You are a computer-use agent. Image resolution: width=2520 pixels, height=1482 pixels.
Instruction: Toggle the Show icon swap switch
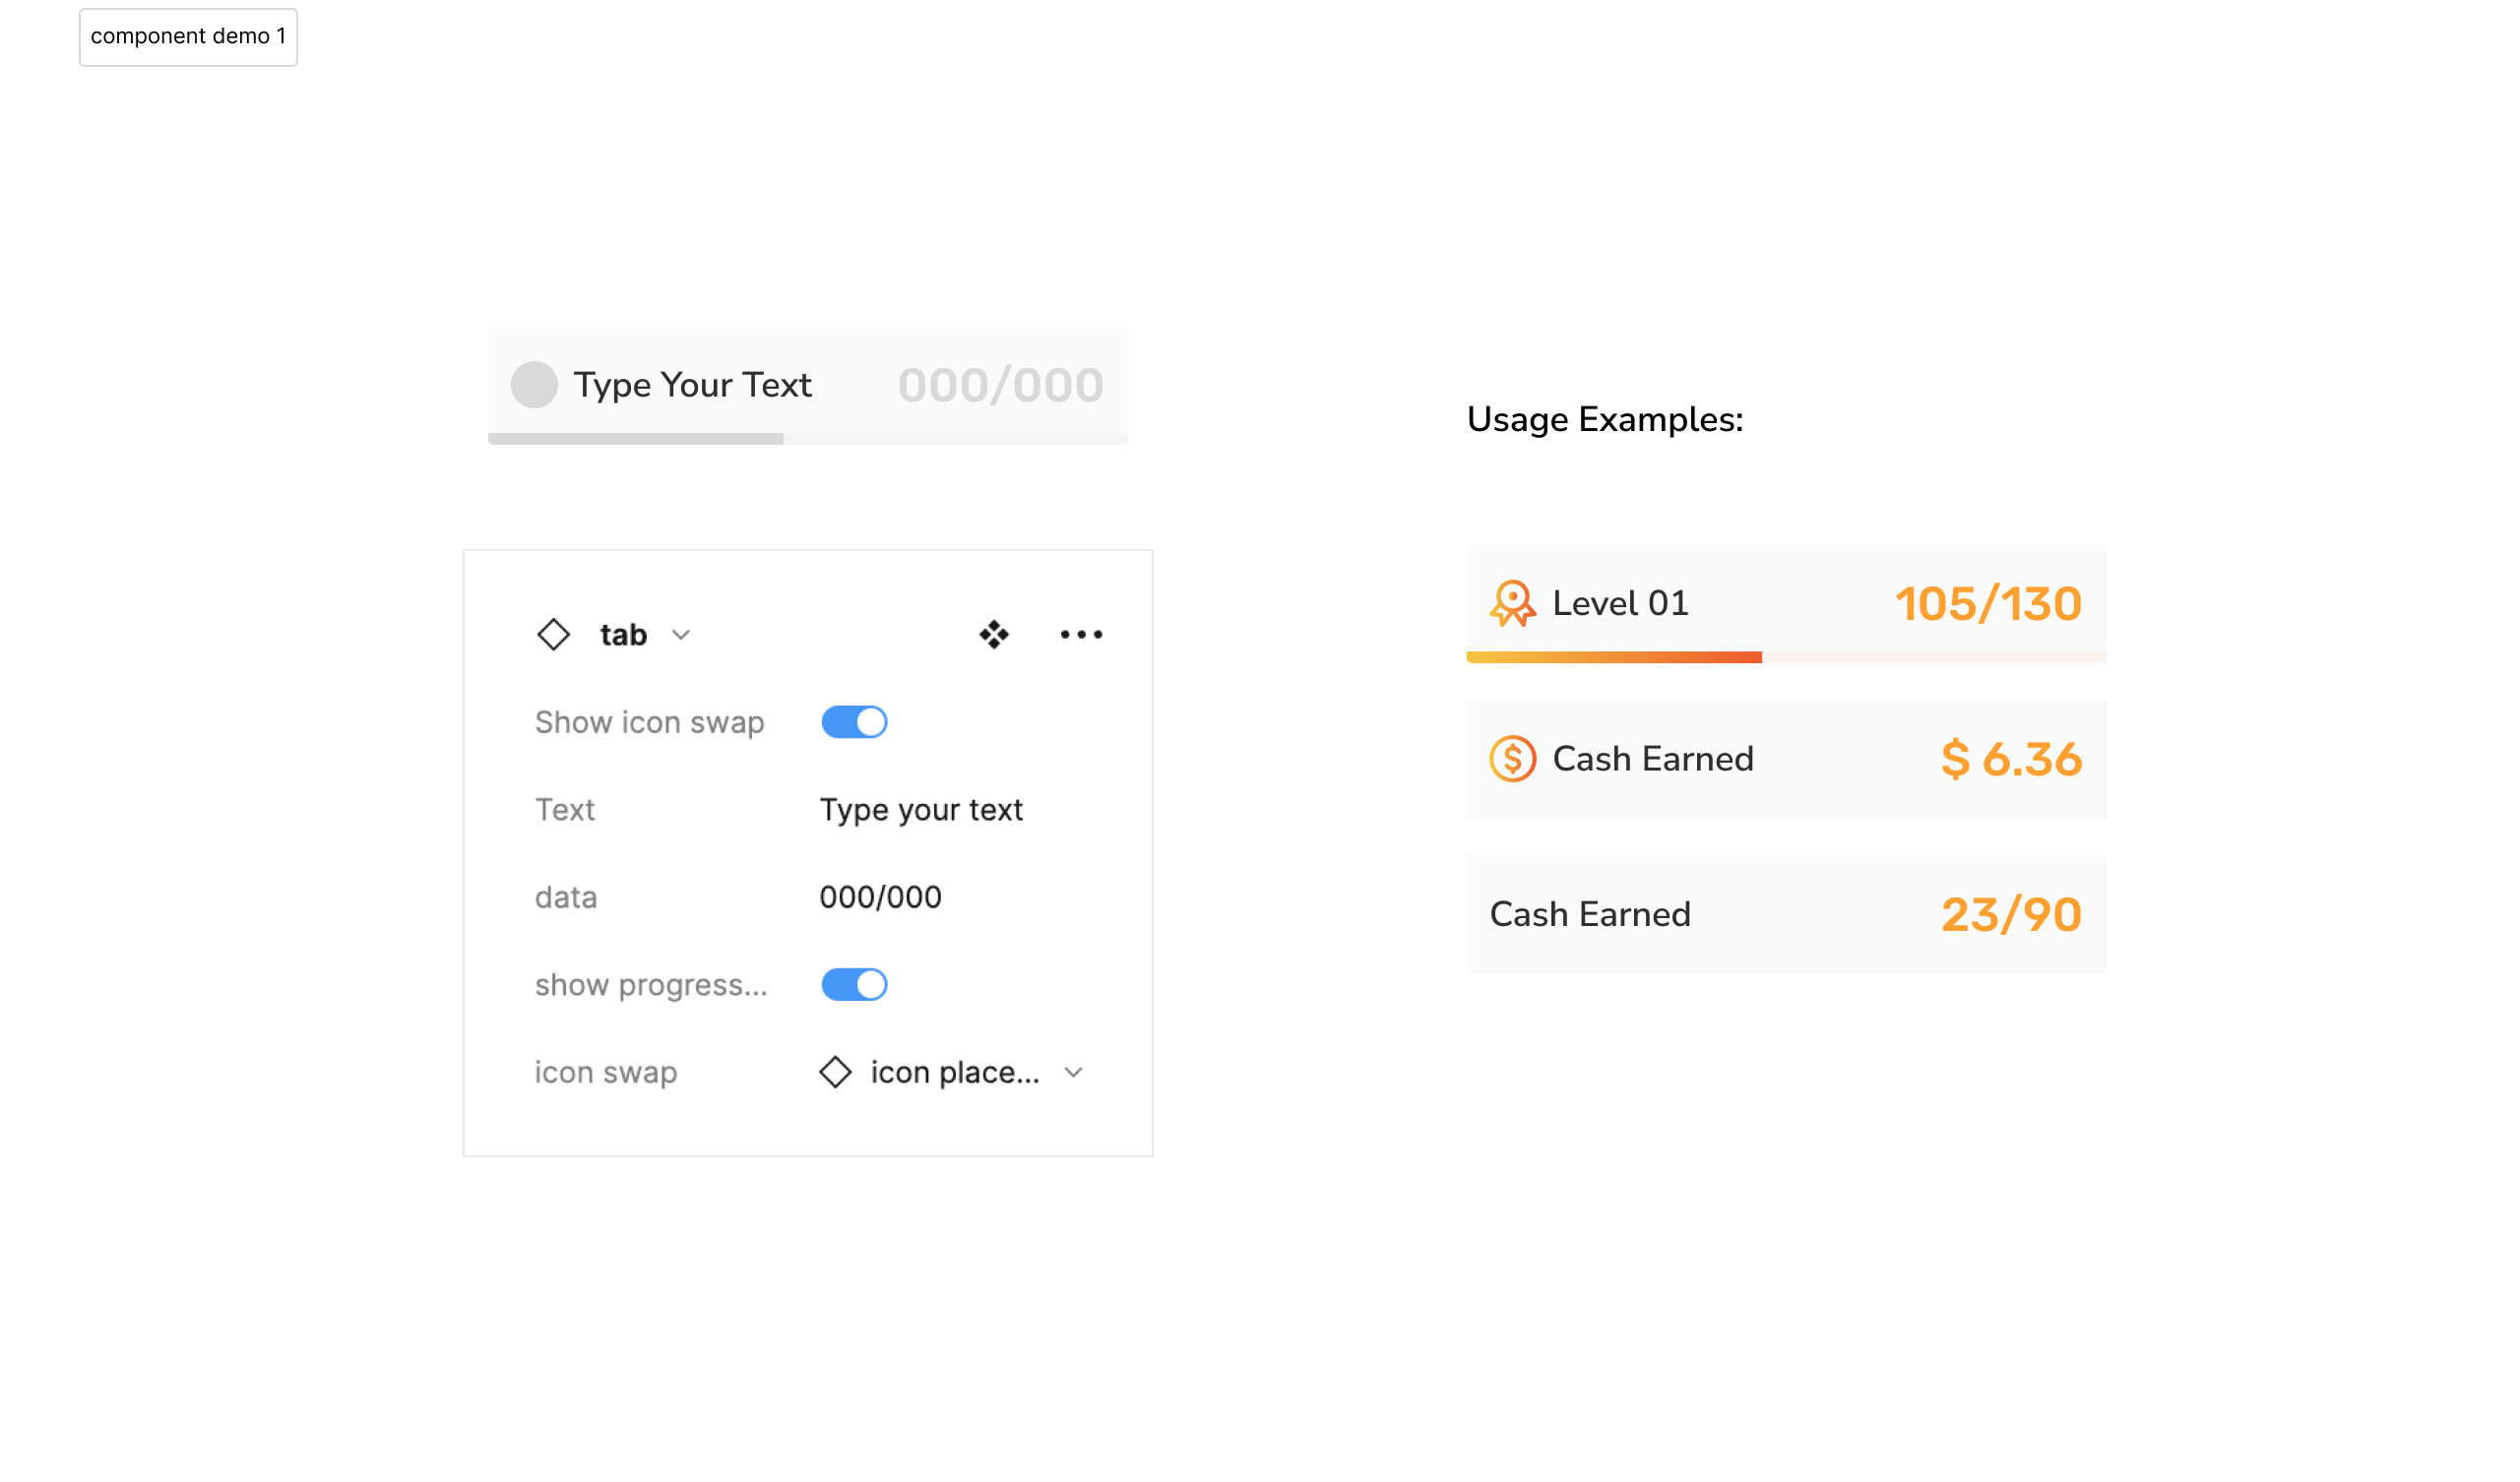click(x=854, y=722)
